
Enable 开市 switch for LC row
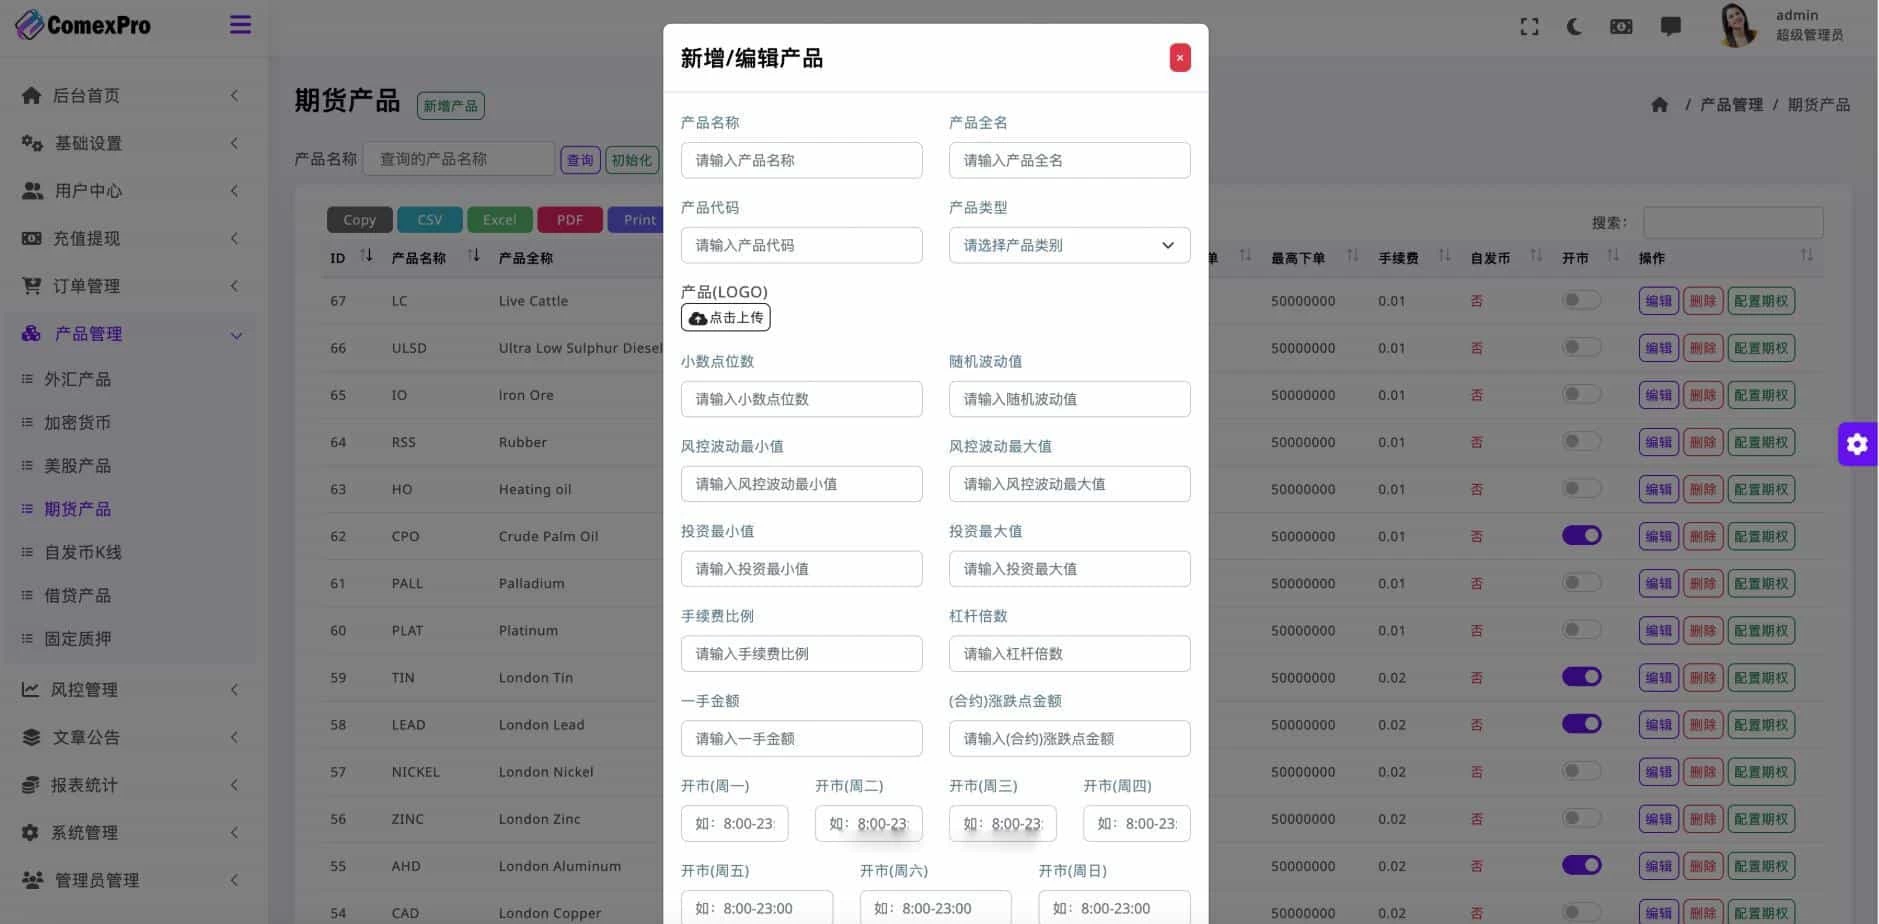coord(1581,301)
